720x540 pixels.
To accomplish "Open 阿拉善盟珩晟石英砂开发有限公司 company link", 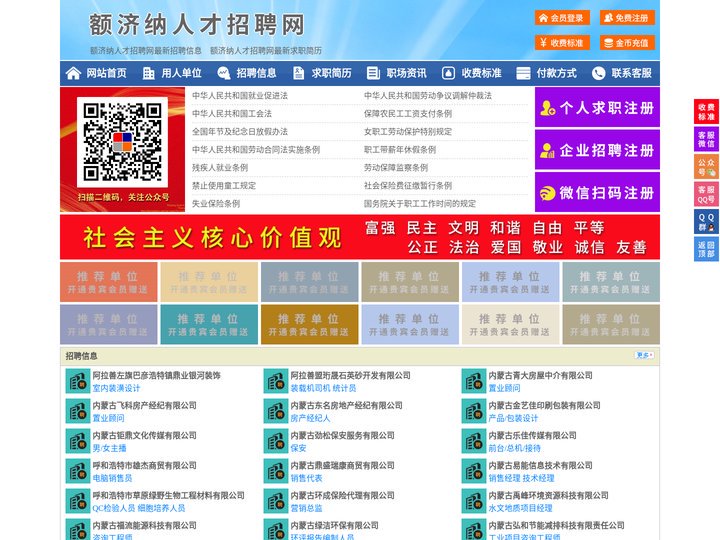I will tap(350, 375).
